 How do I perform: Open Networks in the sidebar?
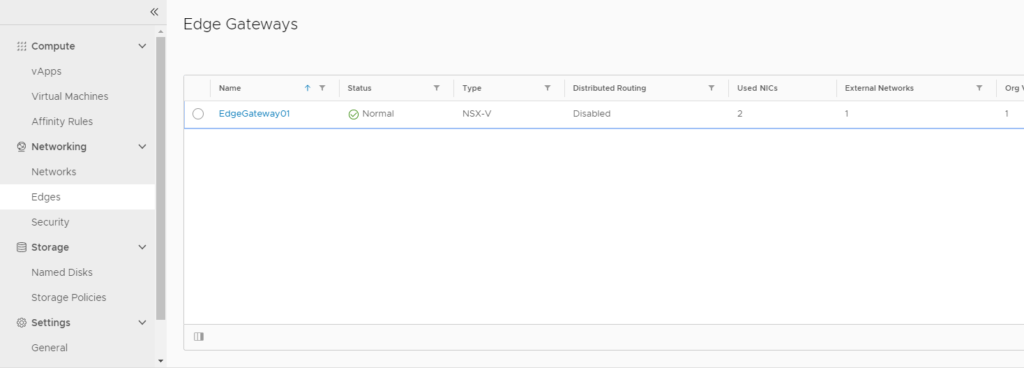click(54, 172)
